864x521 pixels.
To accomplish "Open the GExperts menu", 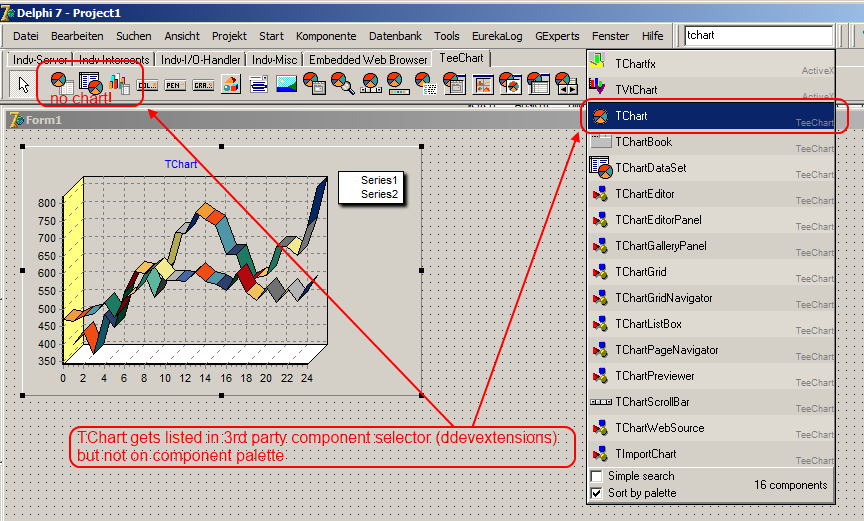I will tap(557, 36).
